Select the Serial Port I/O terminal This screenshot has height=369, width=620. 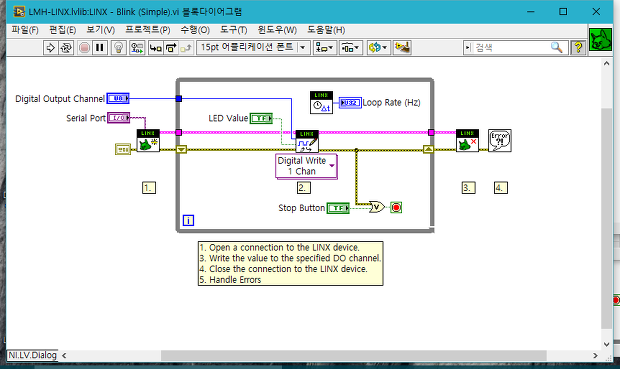click(x=119, y=118)
